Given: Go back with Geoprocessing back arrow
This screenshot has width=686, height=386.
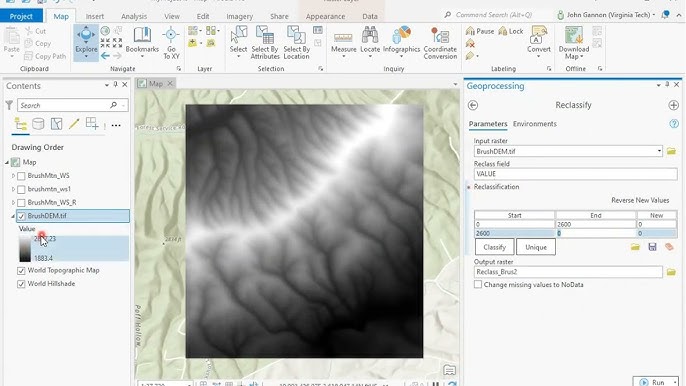Looking at the screenshot, I should pos(472,105).
